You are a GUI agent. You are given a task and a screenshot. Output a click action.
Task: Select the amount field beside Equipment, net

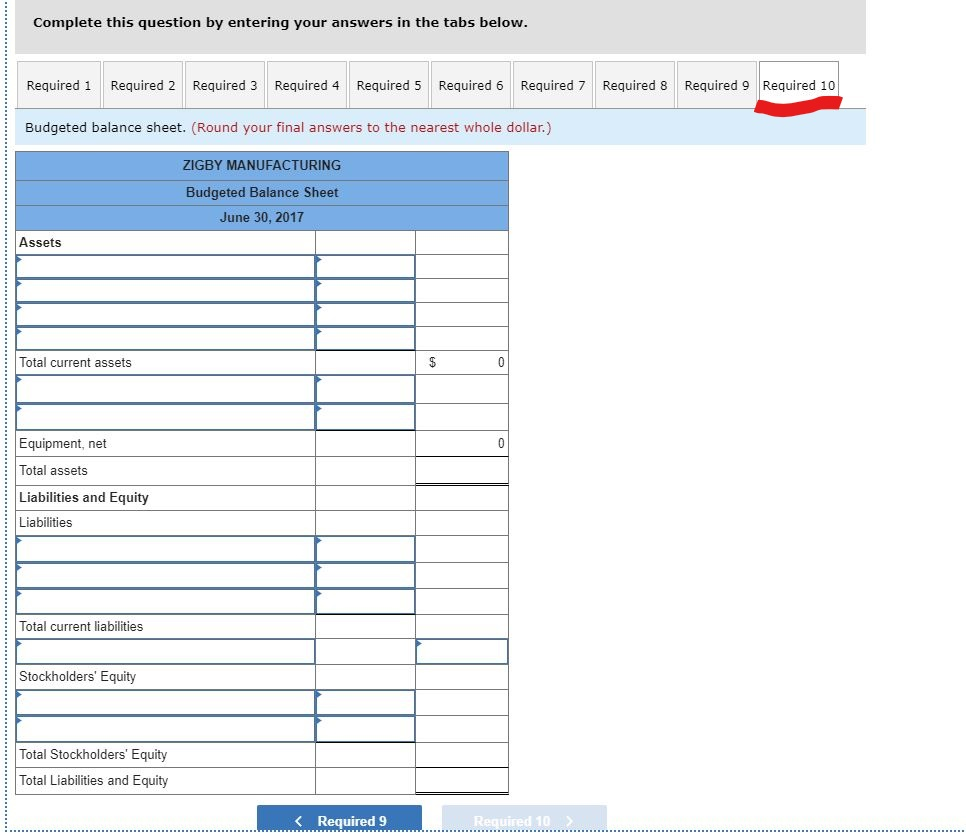coord(460,443)
